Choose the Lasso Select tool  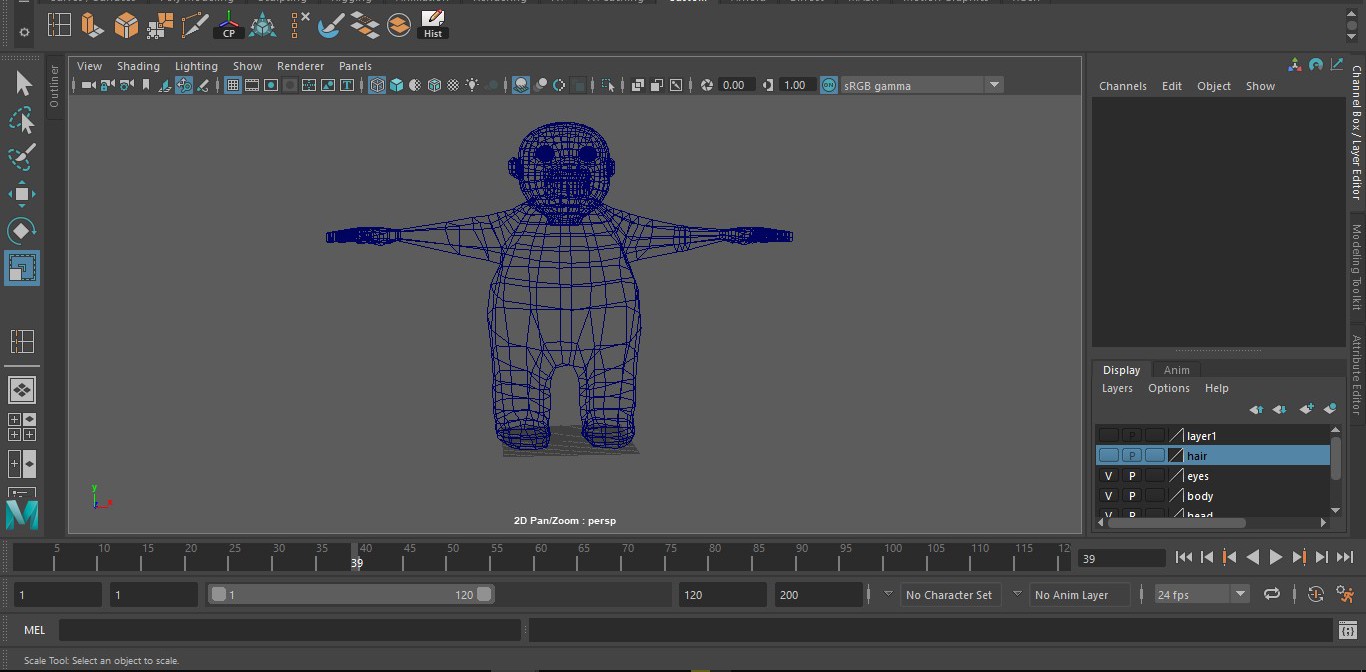21,121
